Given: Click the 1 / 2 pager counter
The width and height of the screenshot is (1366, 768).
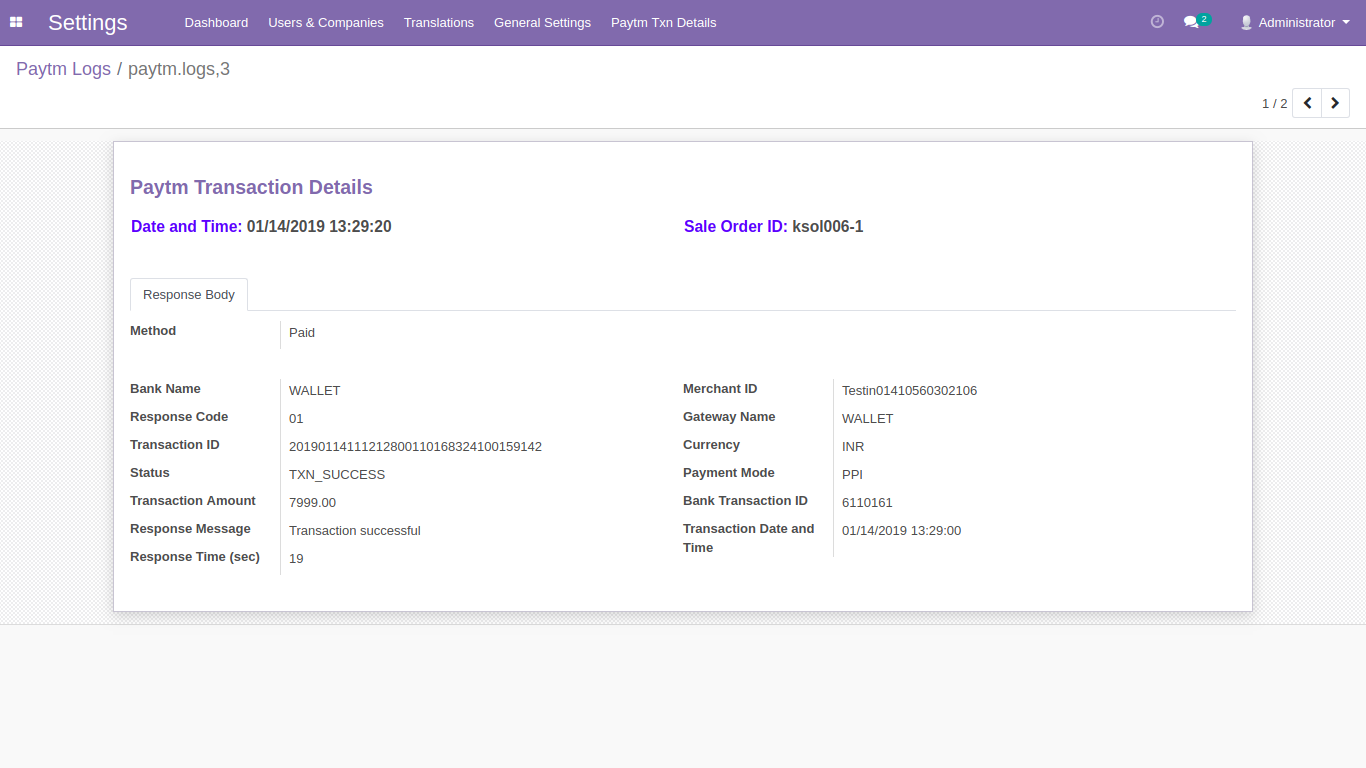Looking at the screenshot, I should (1274, 103).
